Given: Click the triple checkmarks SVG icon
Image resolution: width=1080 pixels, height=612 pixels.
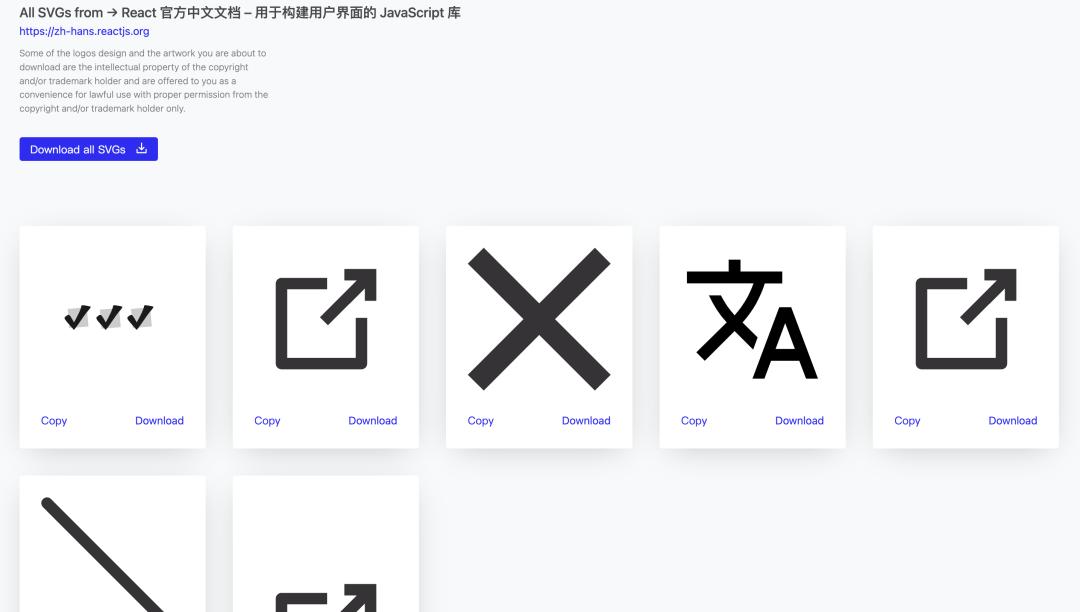Looking at the screenshot, I should tap(108, 318).
